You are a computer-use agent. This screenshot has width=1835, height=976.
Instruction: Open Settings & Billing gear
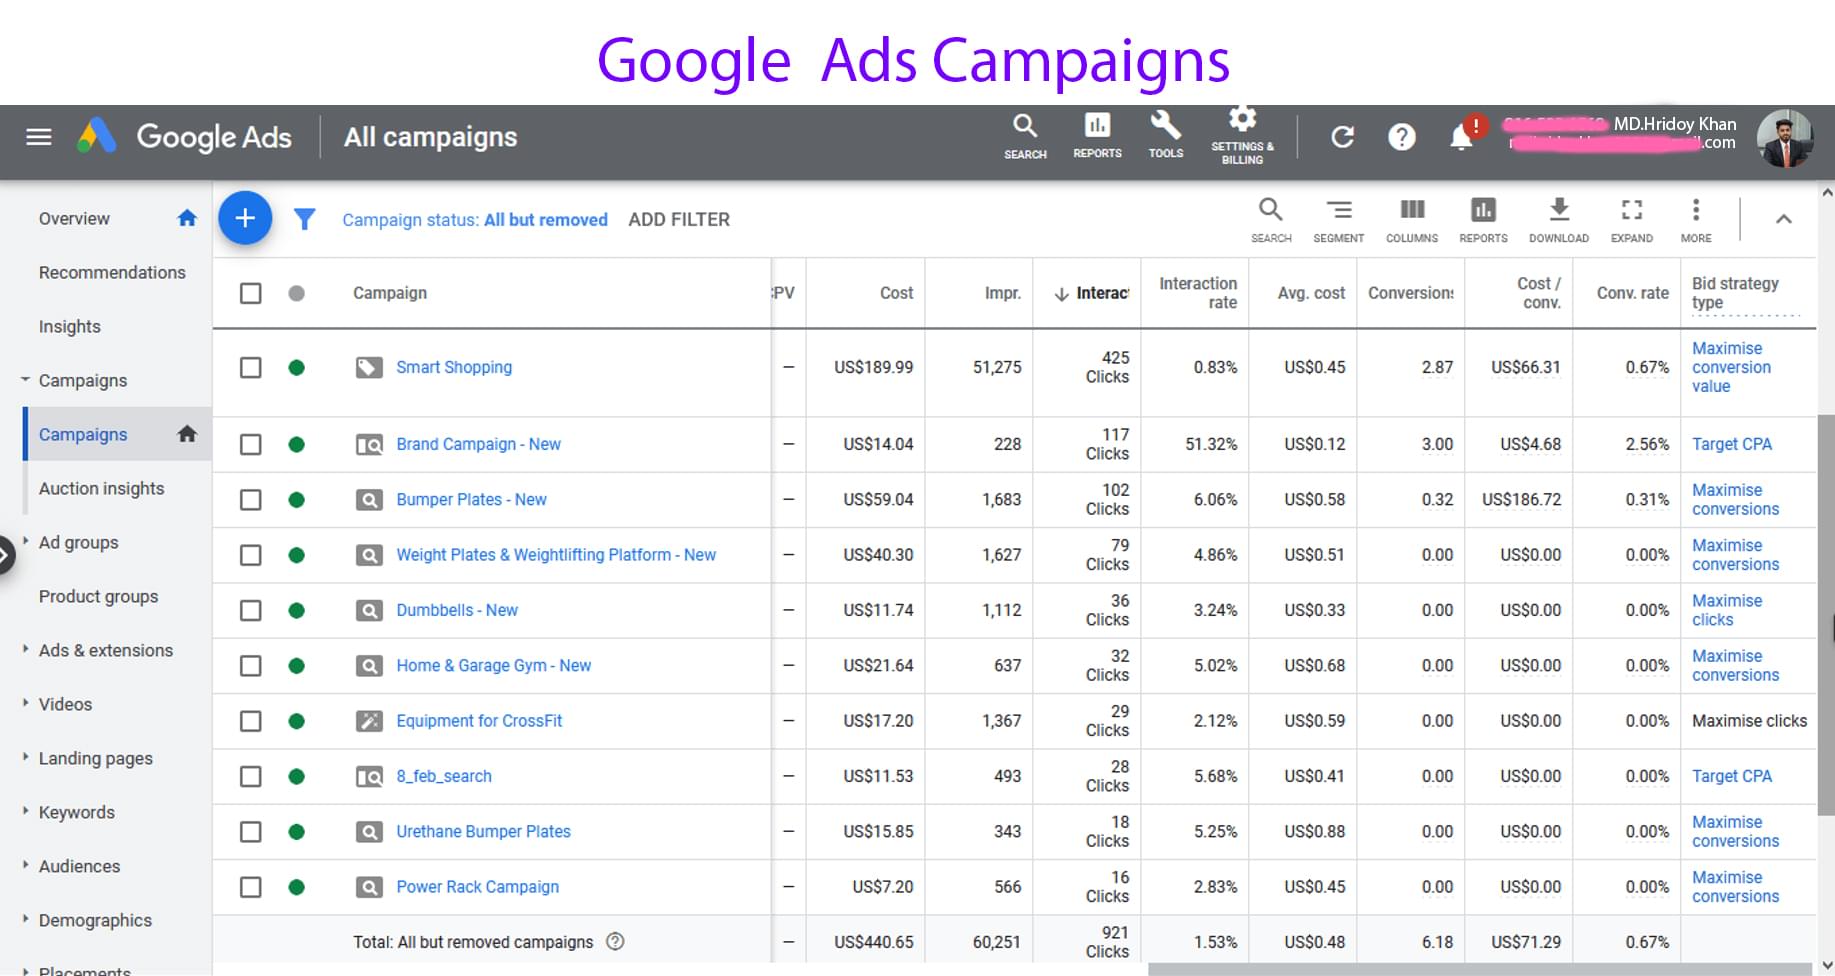coord(1242,136)
